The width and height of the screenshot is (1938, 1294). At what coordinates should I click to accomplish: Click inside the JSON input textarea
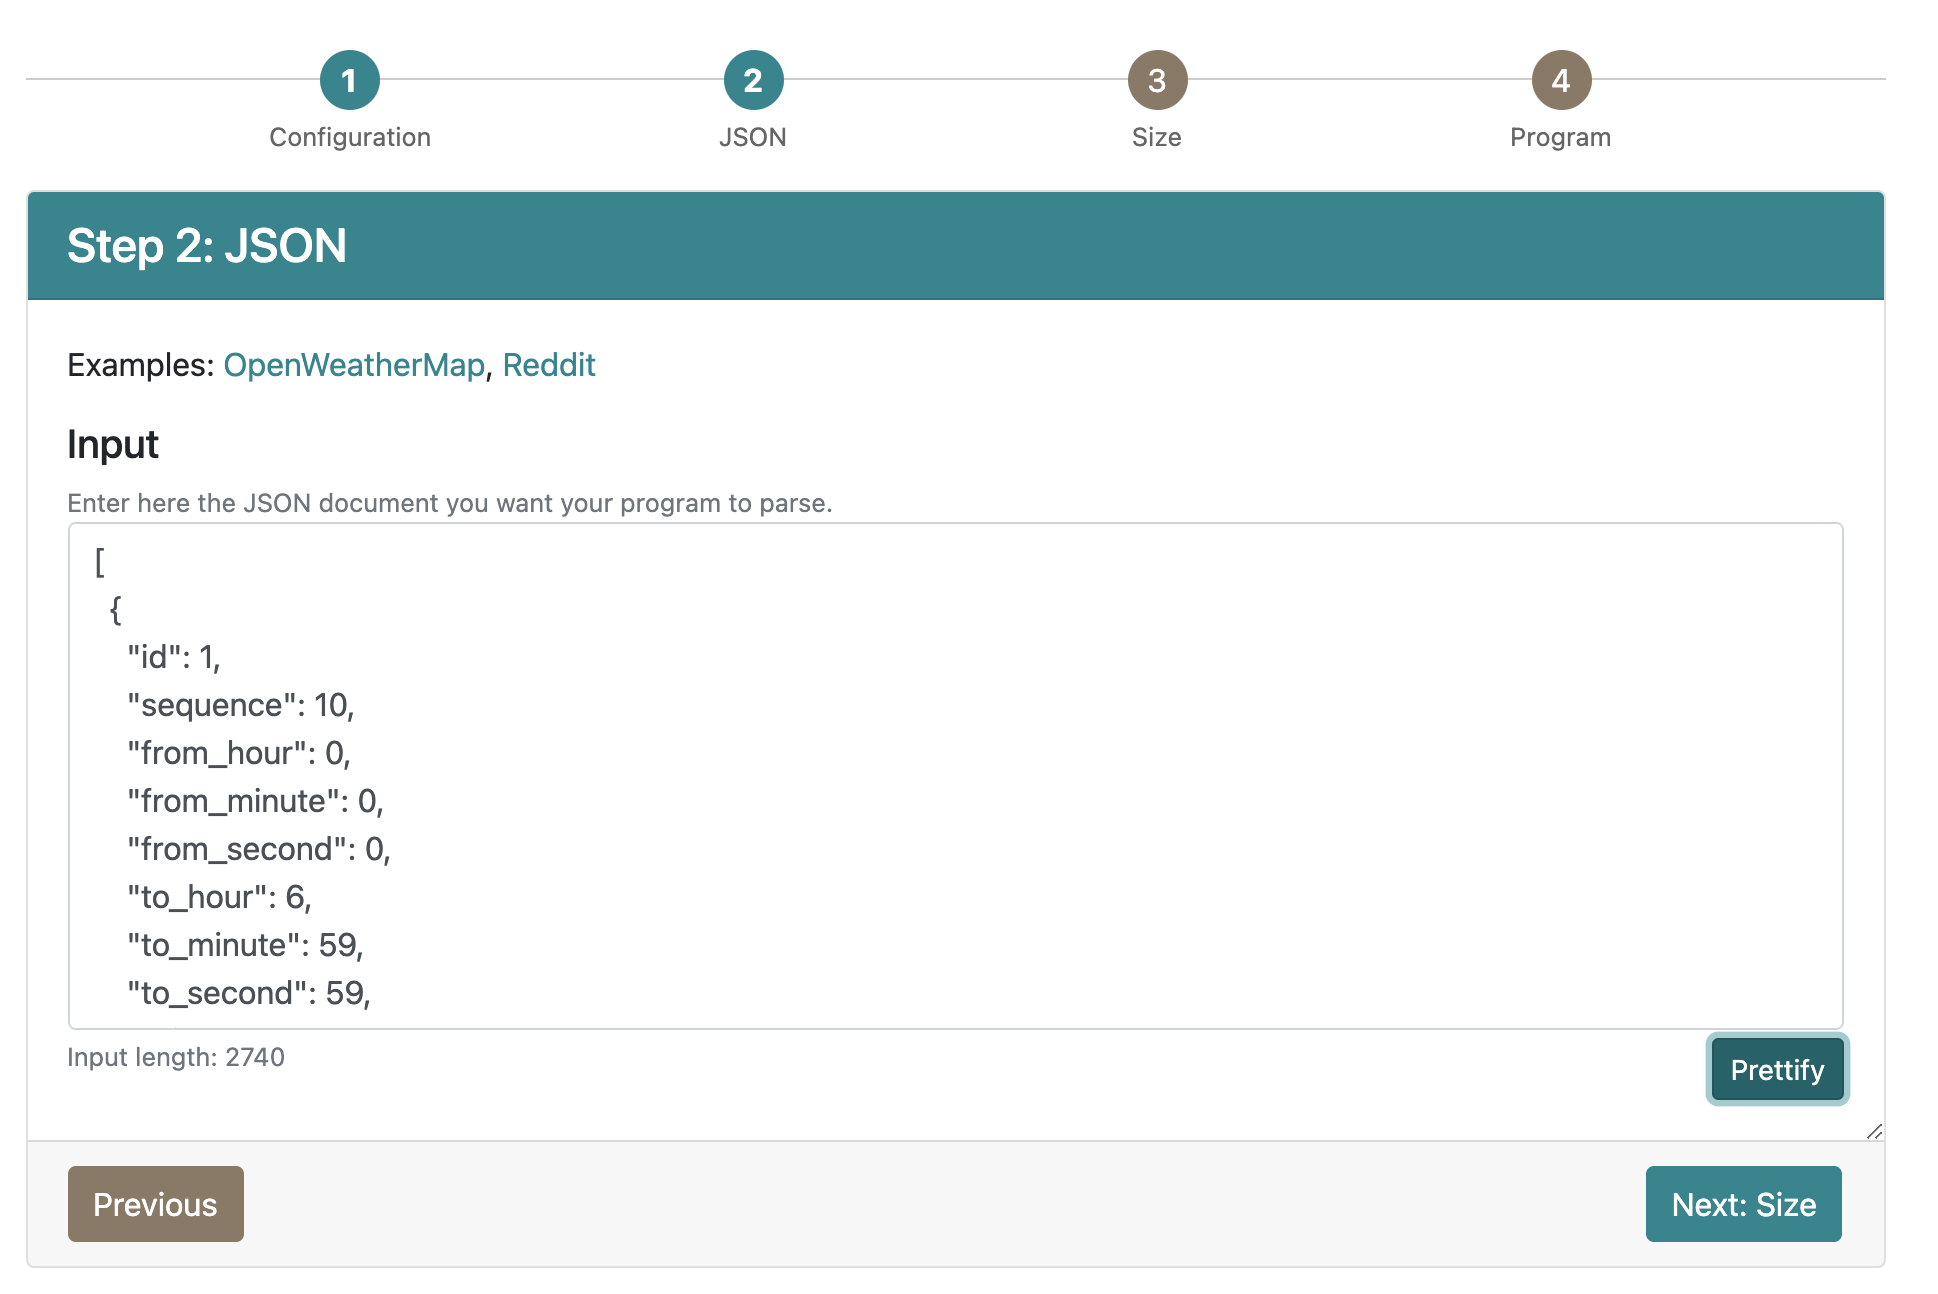pyautogui.click(x=955, y=776)
